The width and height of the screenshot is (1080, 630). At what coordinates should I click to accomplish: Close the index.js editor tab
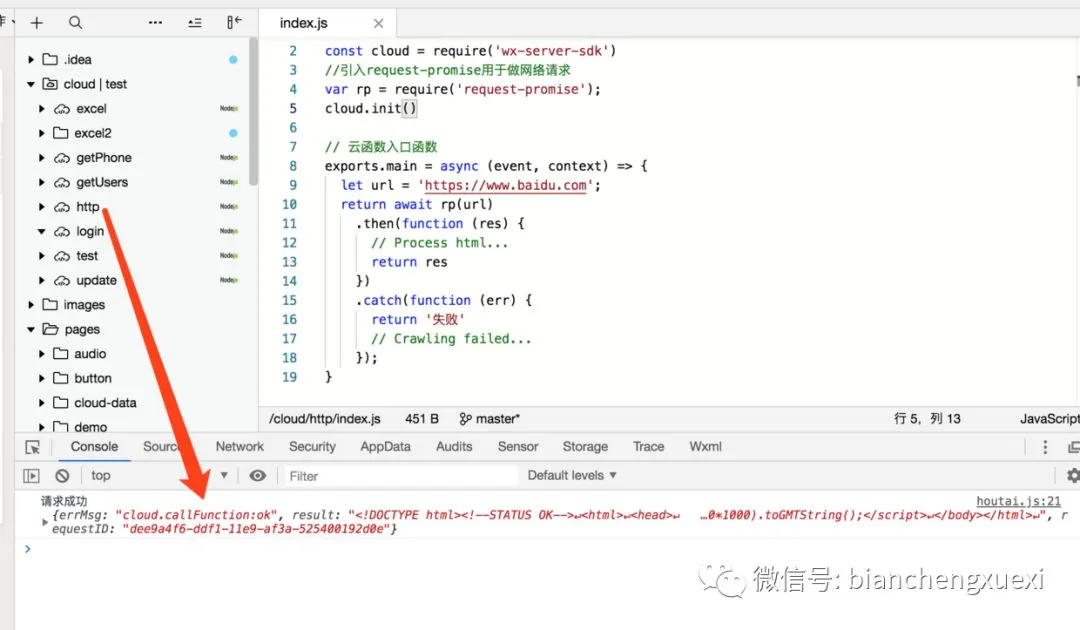pos(378,23)
